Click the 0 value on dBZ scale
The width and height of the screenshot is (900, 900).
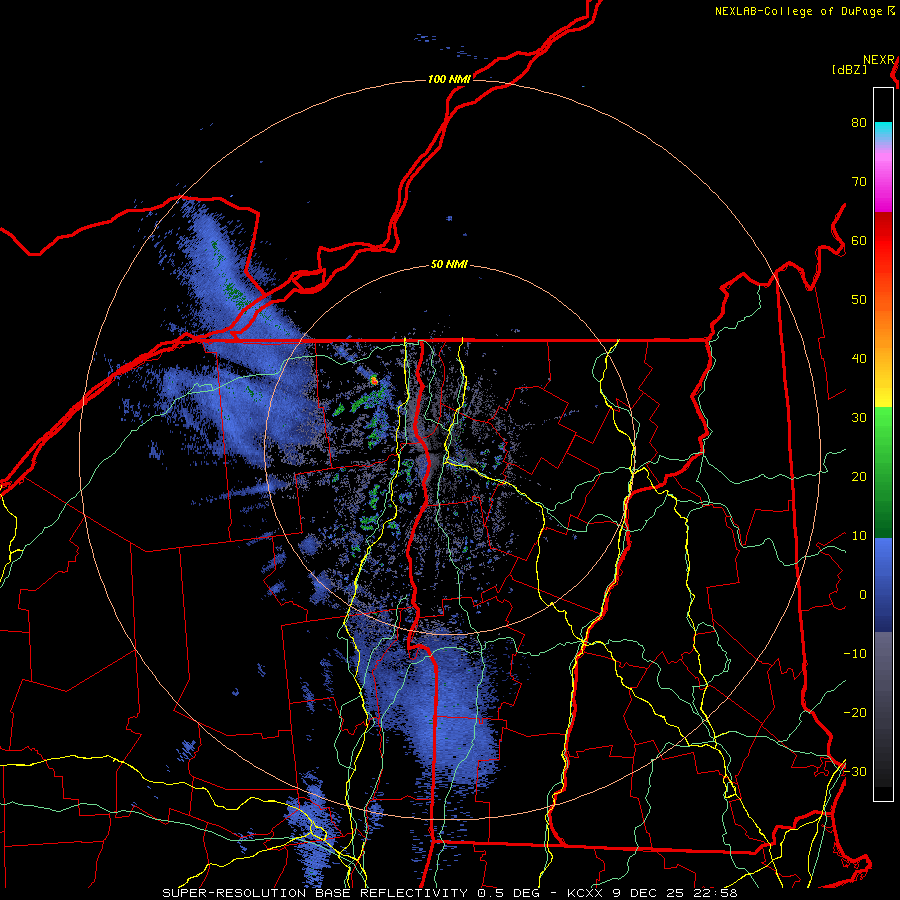(x=863, y=595)
